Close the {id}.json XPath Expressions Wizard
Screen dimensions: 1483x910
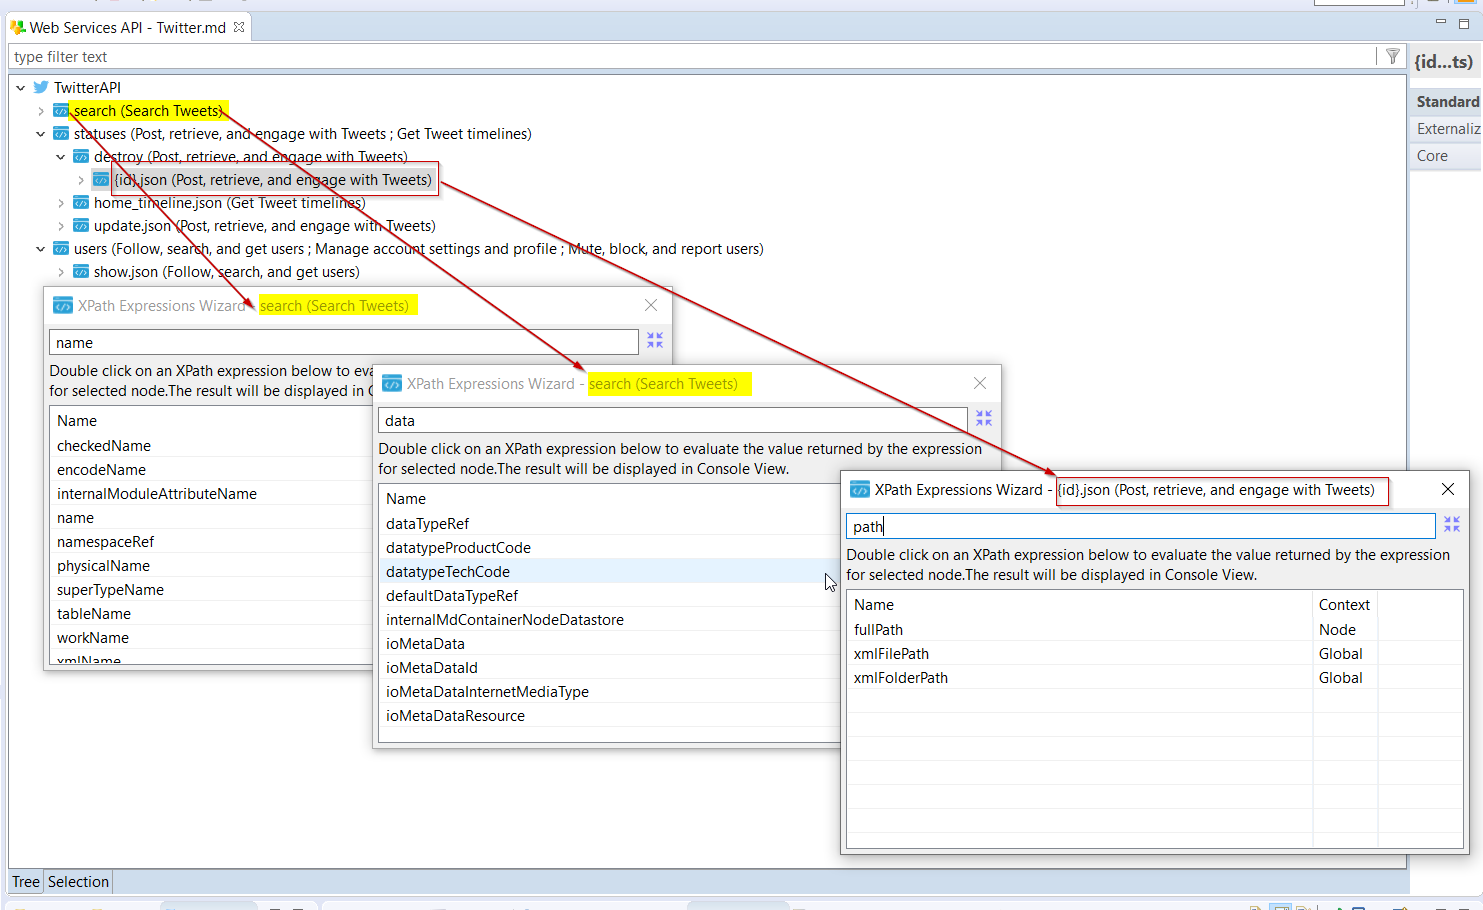(x=1448, y=489)
